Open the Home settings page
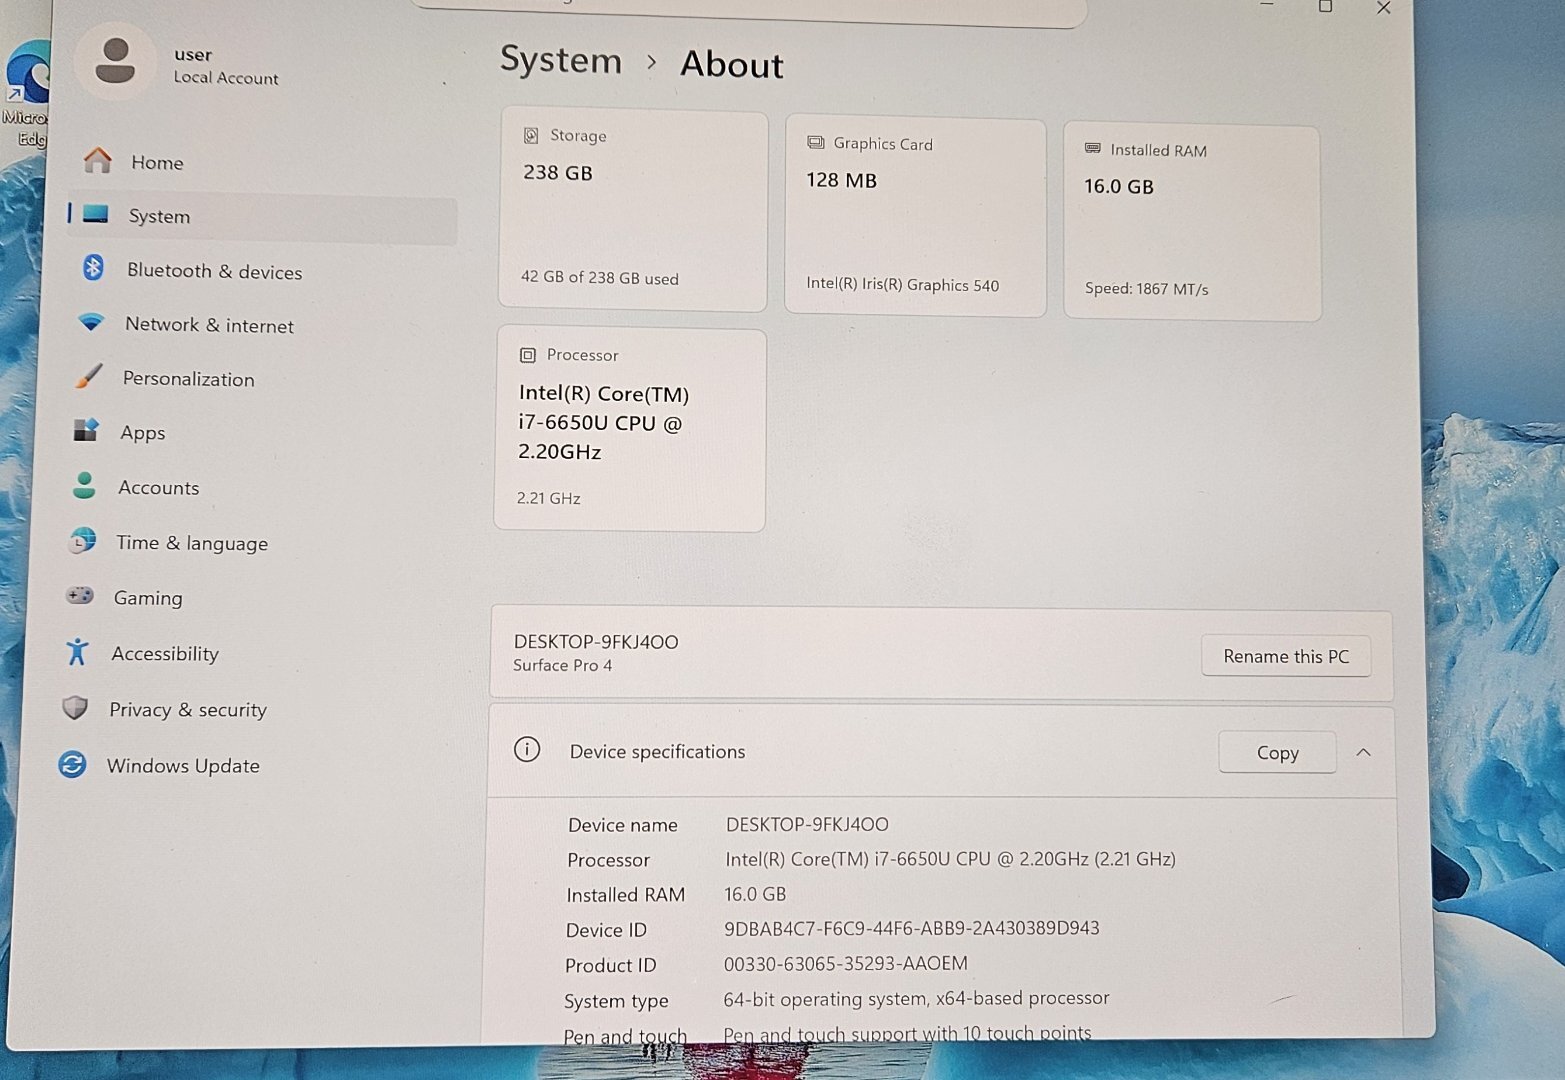Image resolution: width=1565 pixels, height=1080 pixels. 262,162
